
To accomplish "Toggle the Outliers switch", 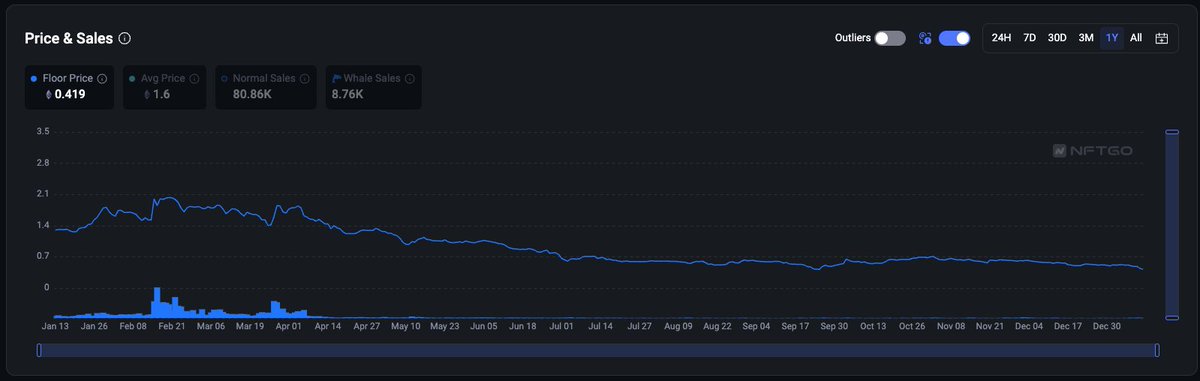I will 890,38.
